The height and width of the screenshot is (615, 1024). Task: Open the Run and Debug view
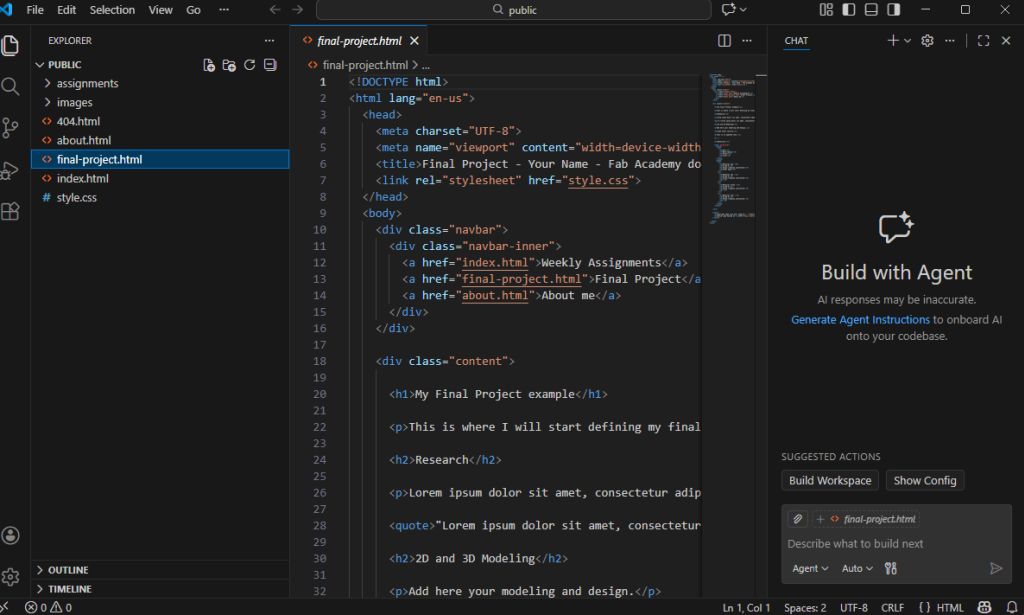(x=11, y=170)
